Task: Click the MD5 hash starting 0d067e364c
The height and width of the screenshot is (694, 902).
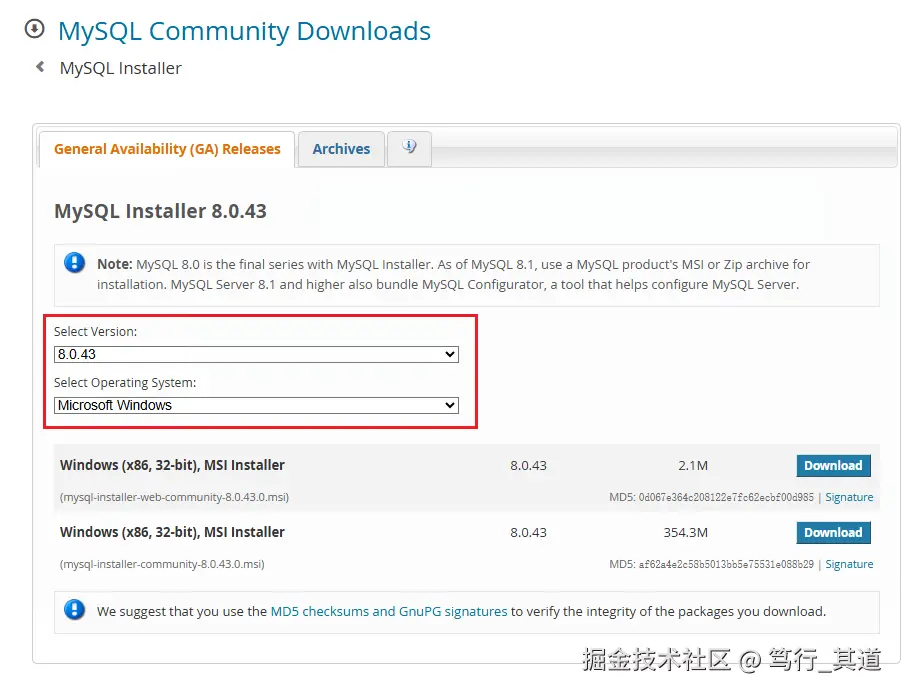Action: [726, 497]
